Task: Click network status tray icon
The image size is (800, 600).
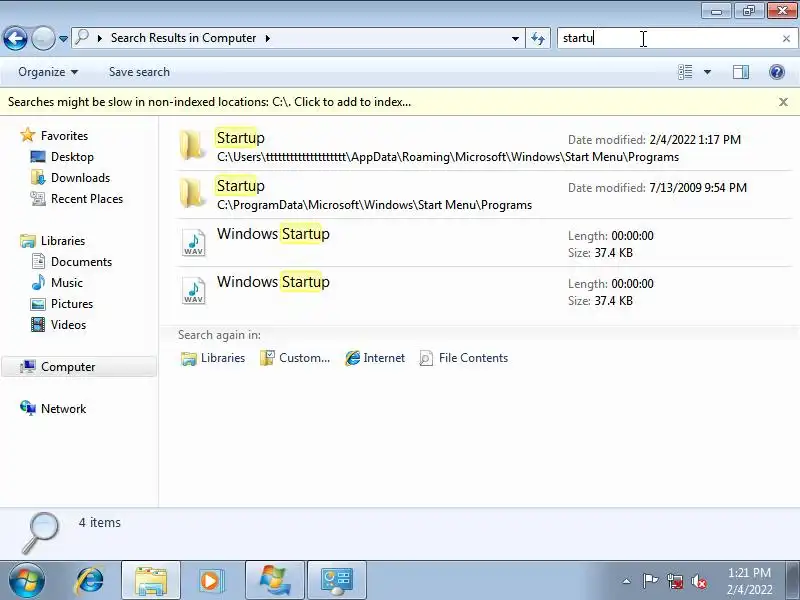Action: point(675,581)
